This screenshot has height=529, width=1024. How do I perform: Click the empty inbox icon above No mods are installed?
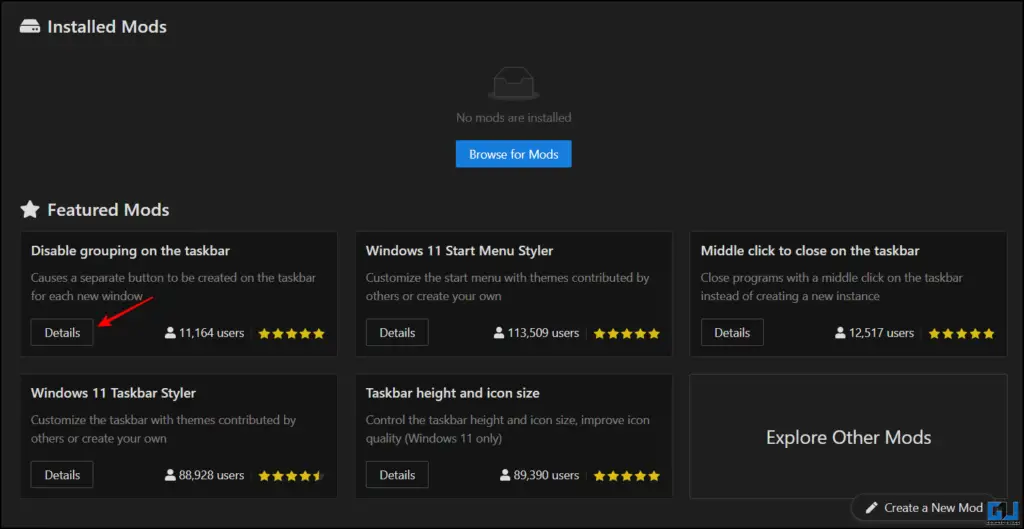513,85
